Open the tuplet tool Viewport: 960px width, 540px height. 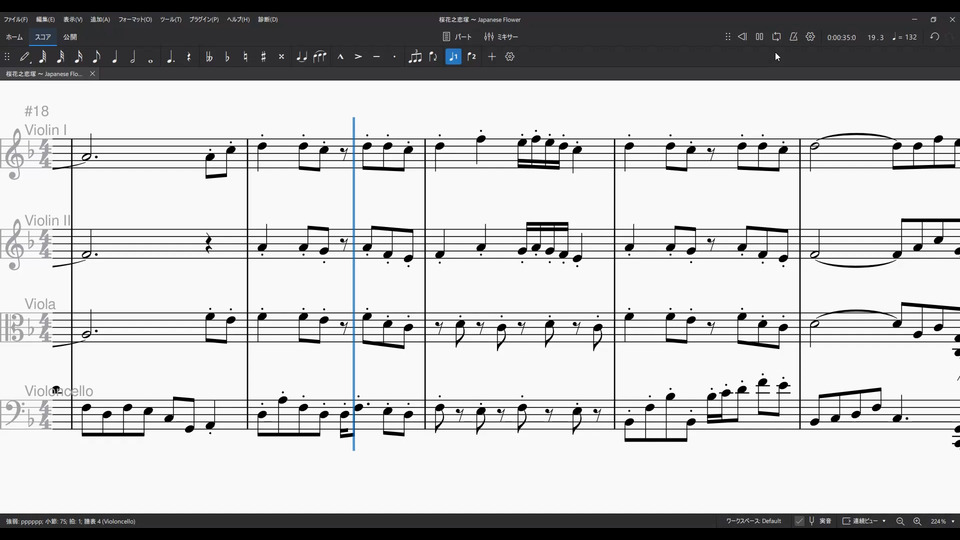pos(415,57)
